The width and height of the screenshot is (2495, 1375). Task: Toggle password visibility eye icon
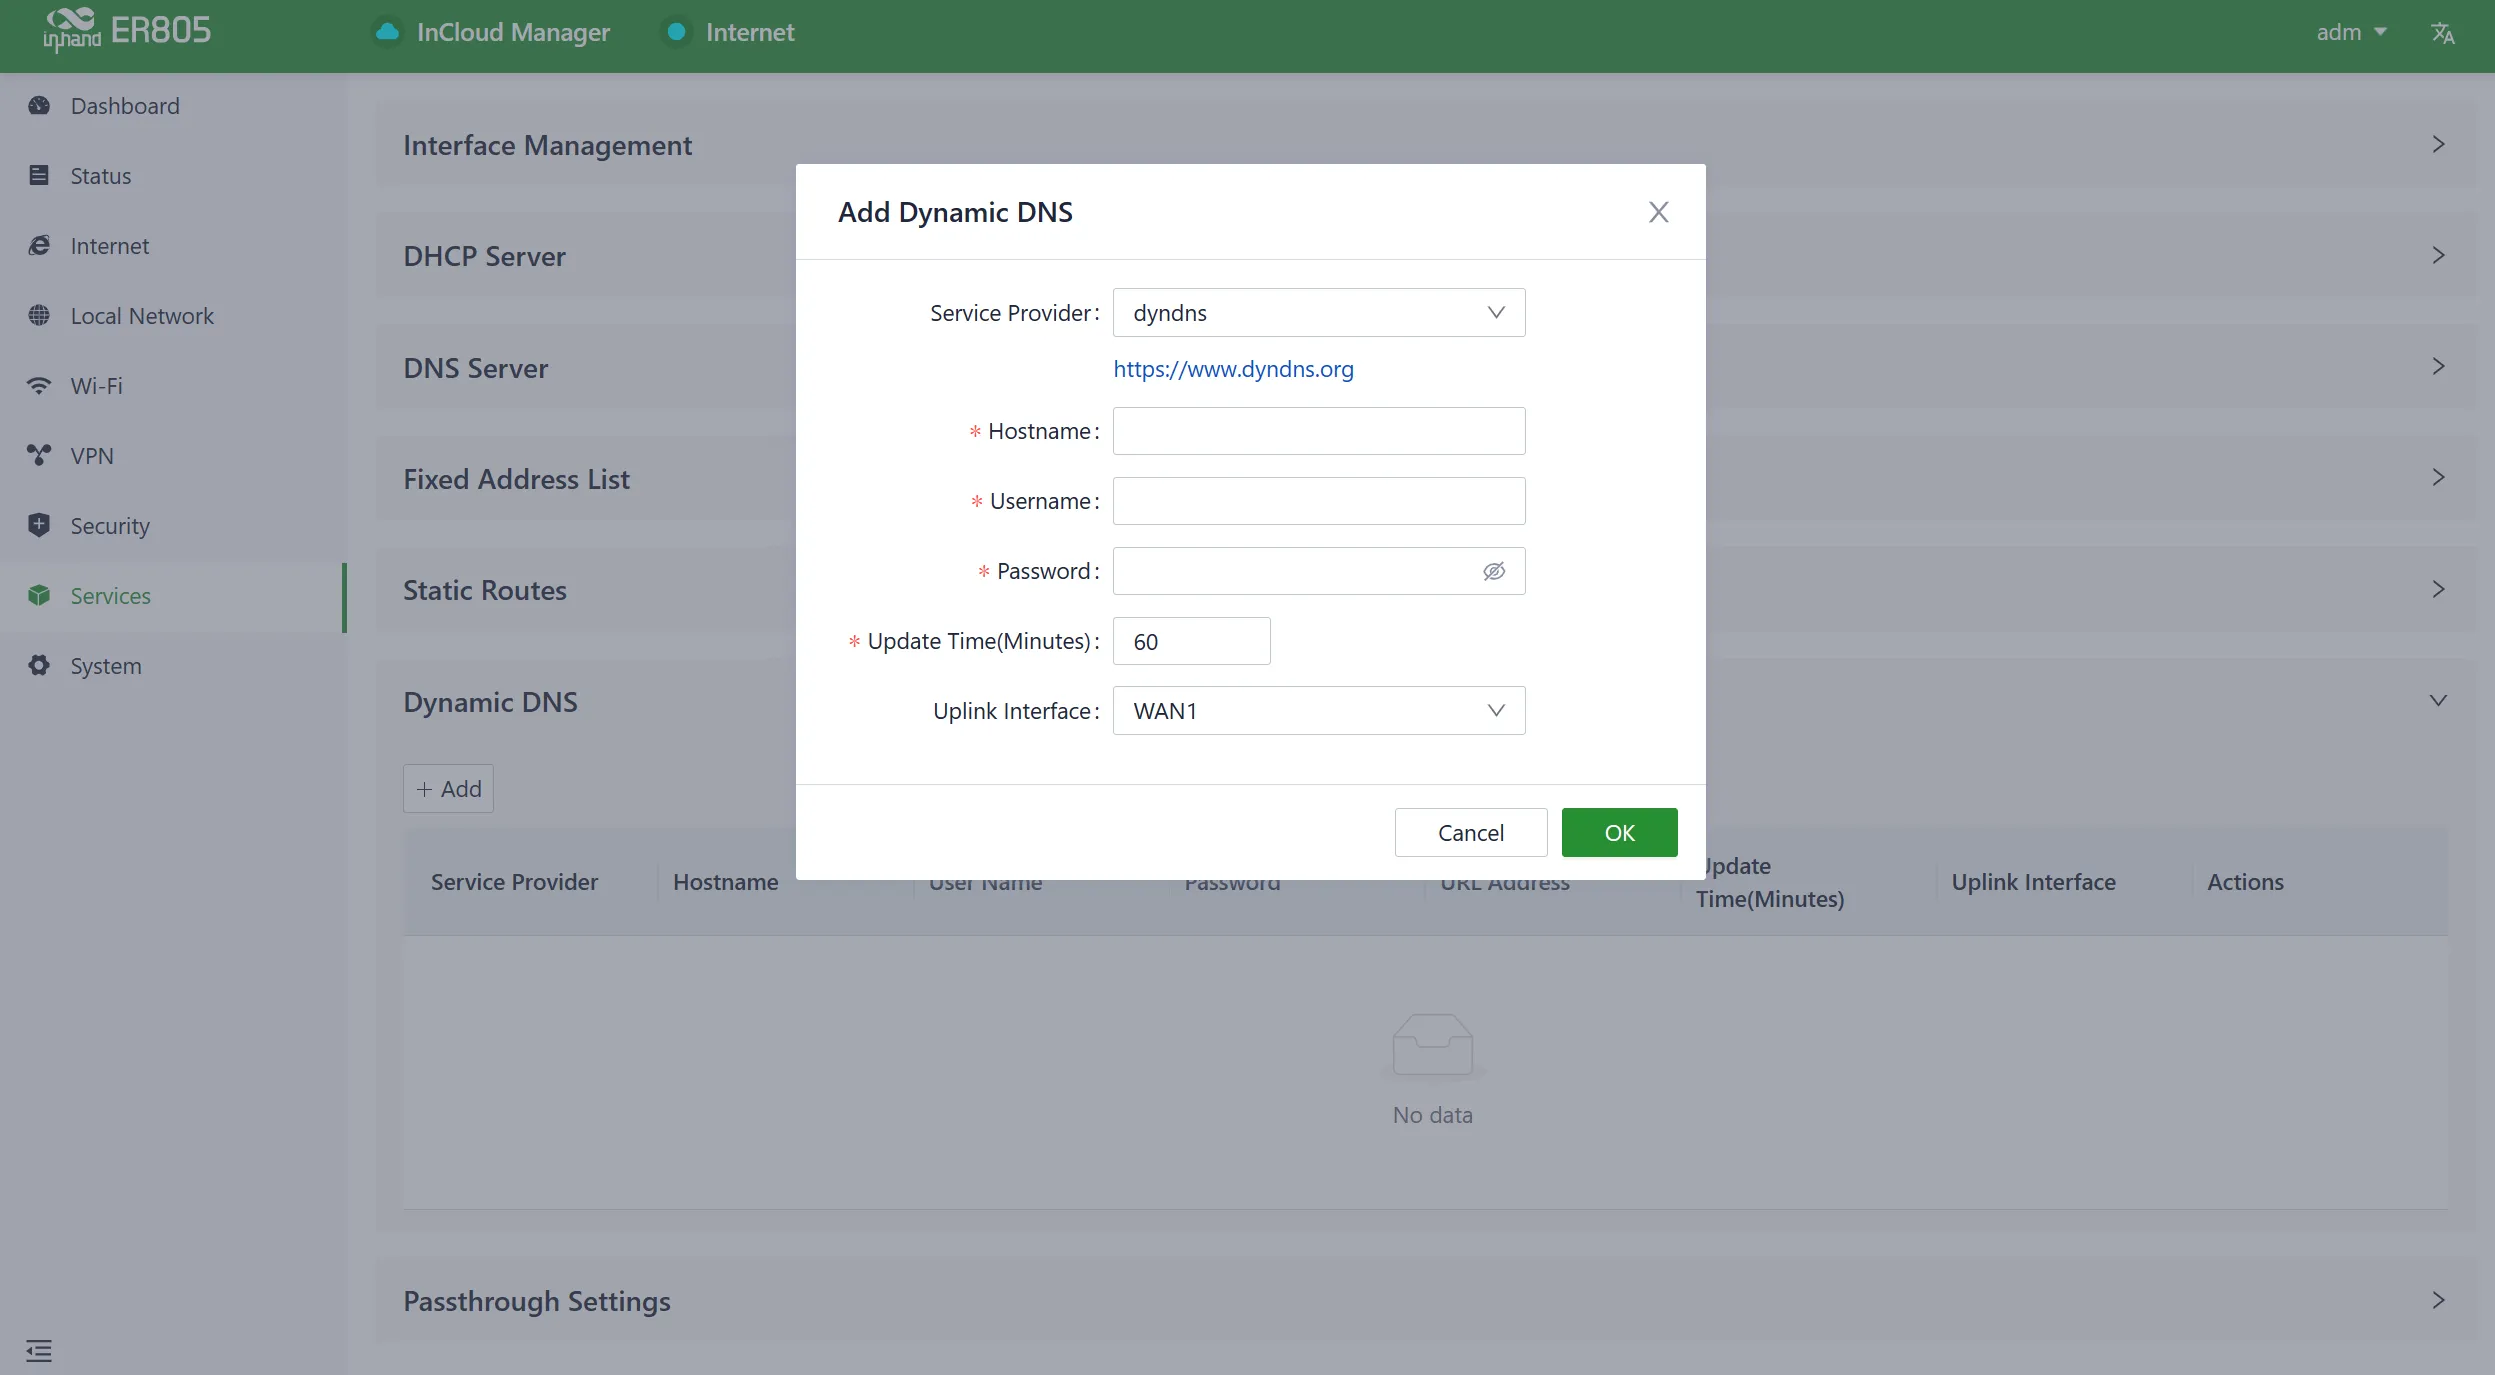point(1494,571)
